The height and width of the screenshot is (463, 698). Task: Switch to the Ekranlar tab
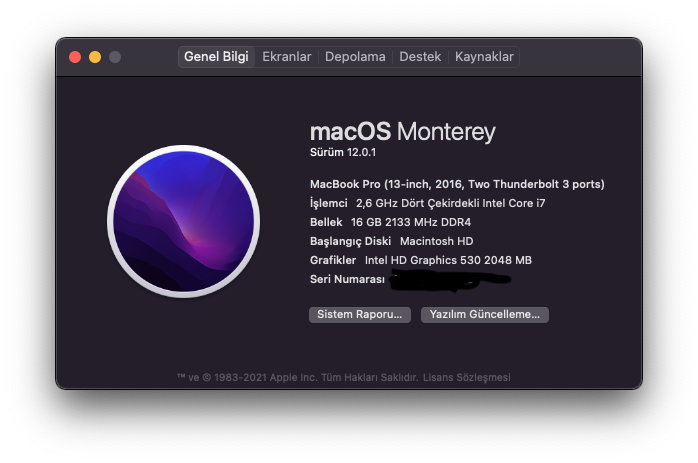point(287,57)
